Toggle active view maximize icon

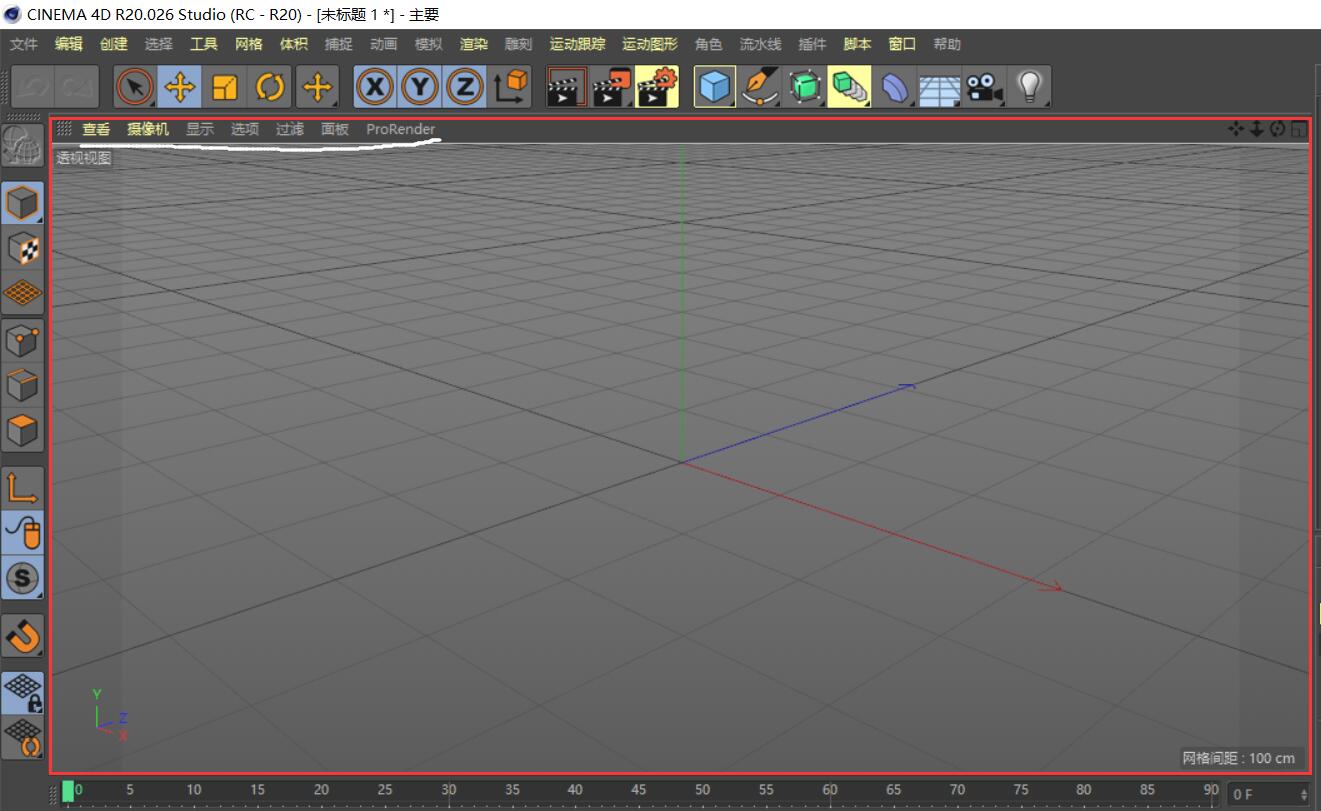pyautogui.click(x=1298, y=129)
